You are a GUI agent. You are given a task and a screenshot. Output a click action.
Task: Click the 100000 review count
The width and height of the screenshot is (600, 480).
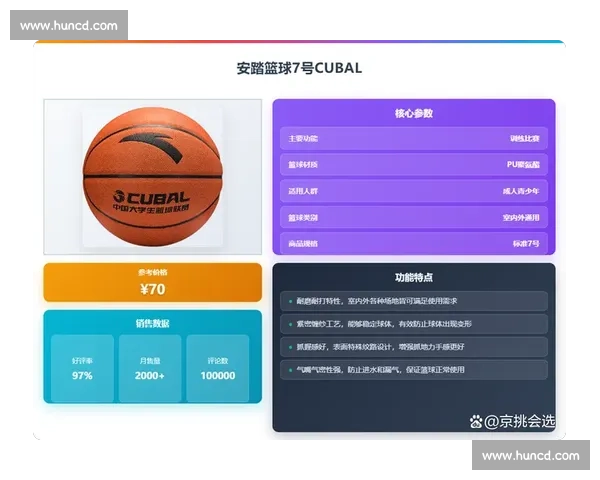click(x=218, y=376)
